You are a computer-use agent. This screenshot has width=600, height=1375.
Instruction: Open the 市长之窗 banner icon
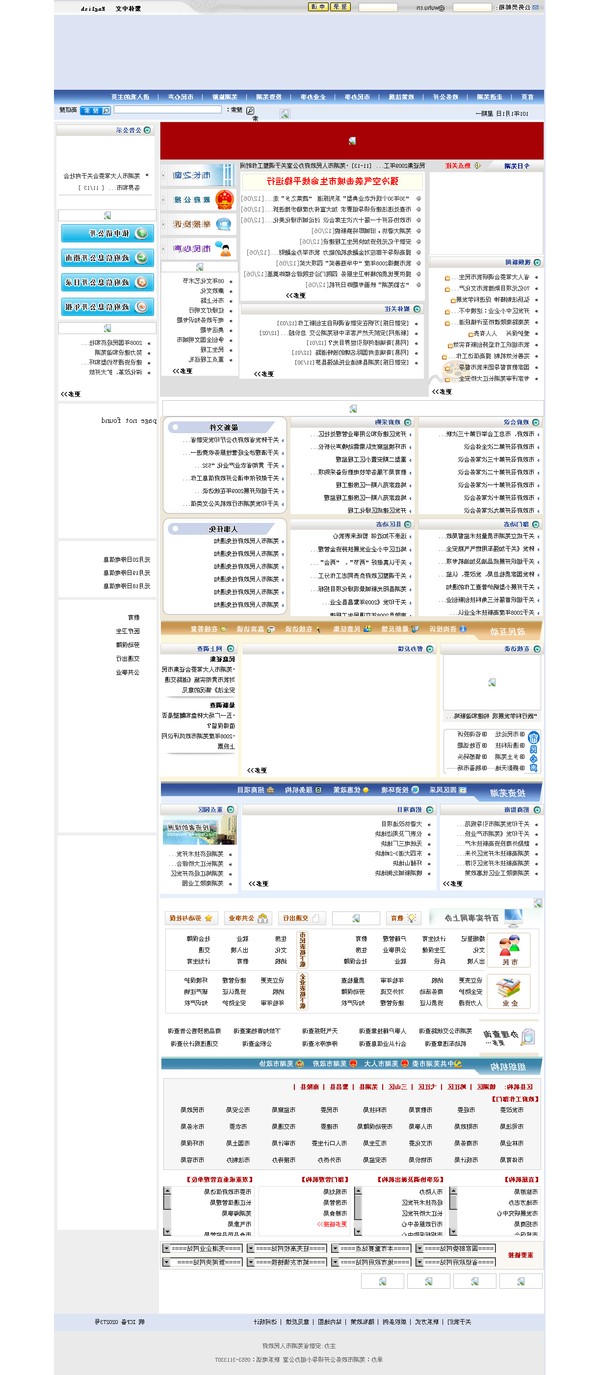pyautogui.click(x=198, y=174)
